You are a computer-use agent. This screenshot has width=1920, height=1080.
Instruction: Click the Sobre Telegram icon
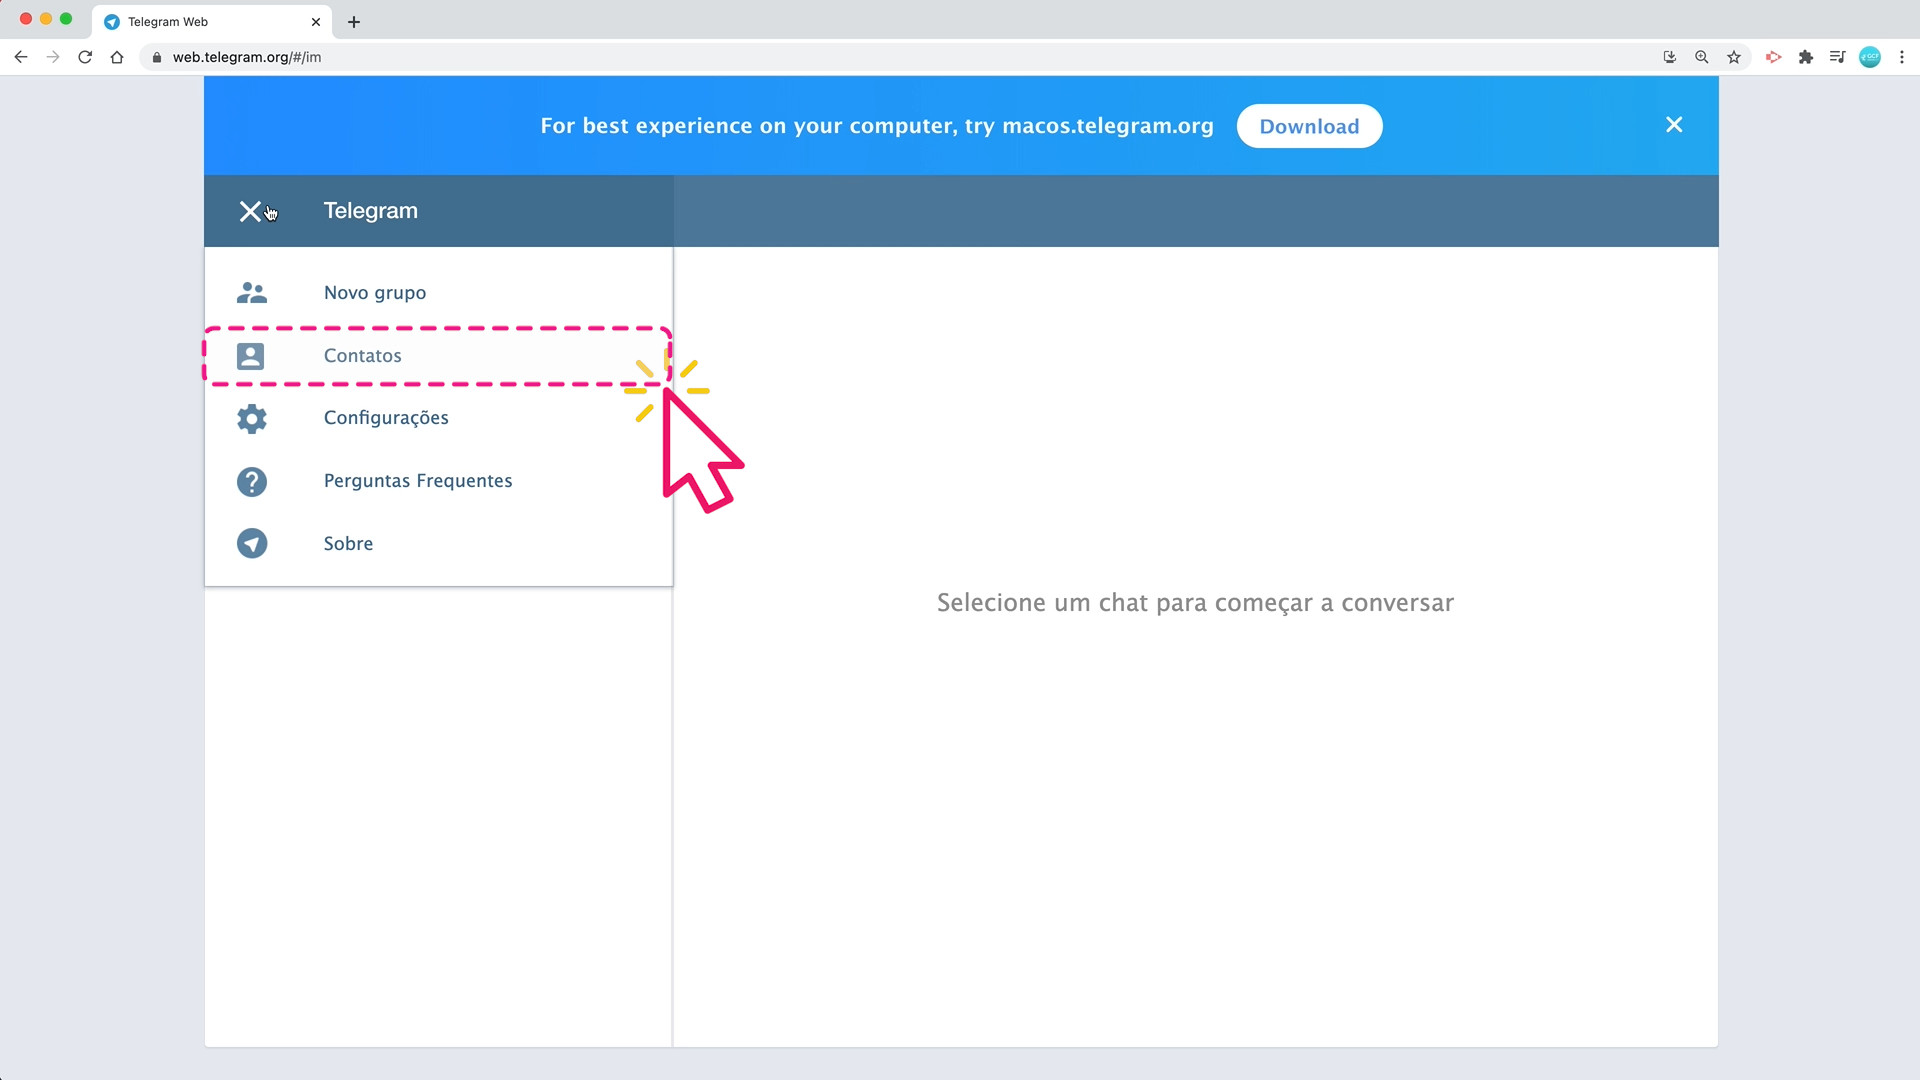pos(251,543)
